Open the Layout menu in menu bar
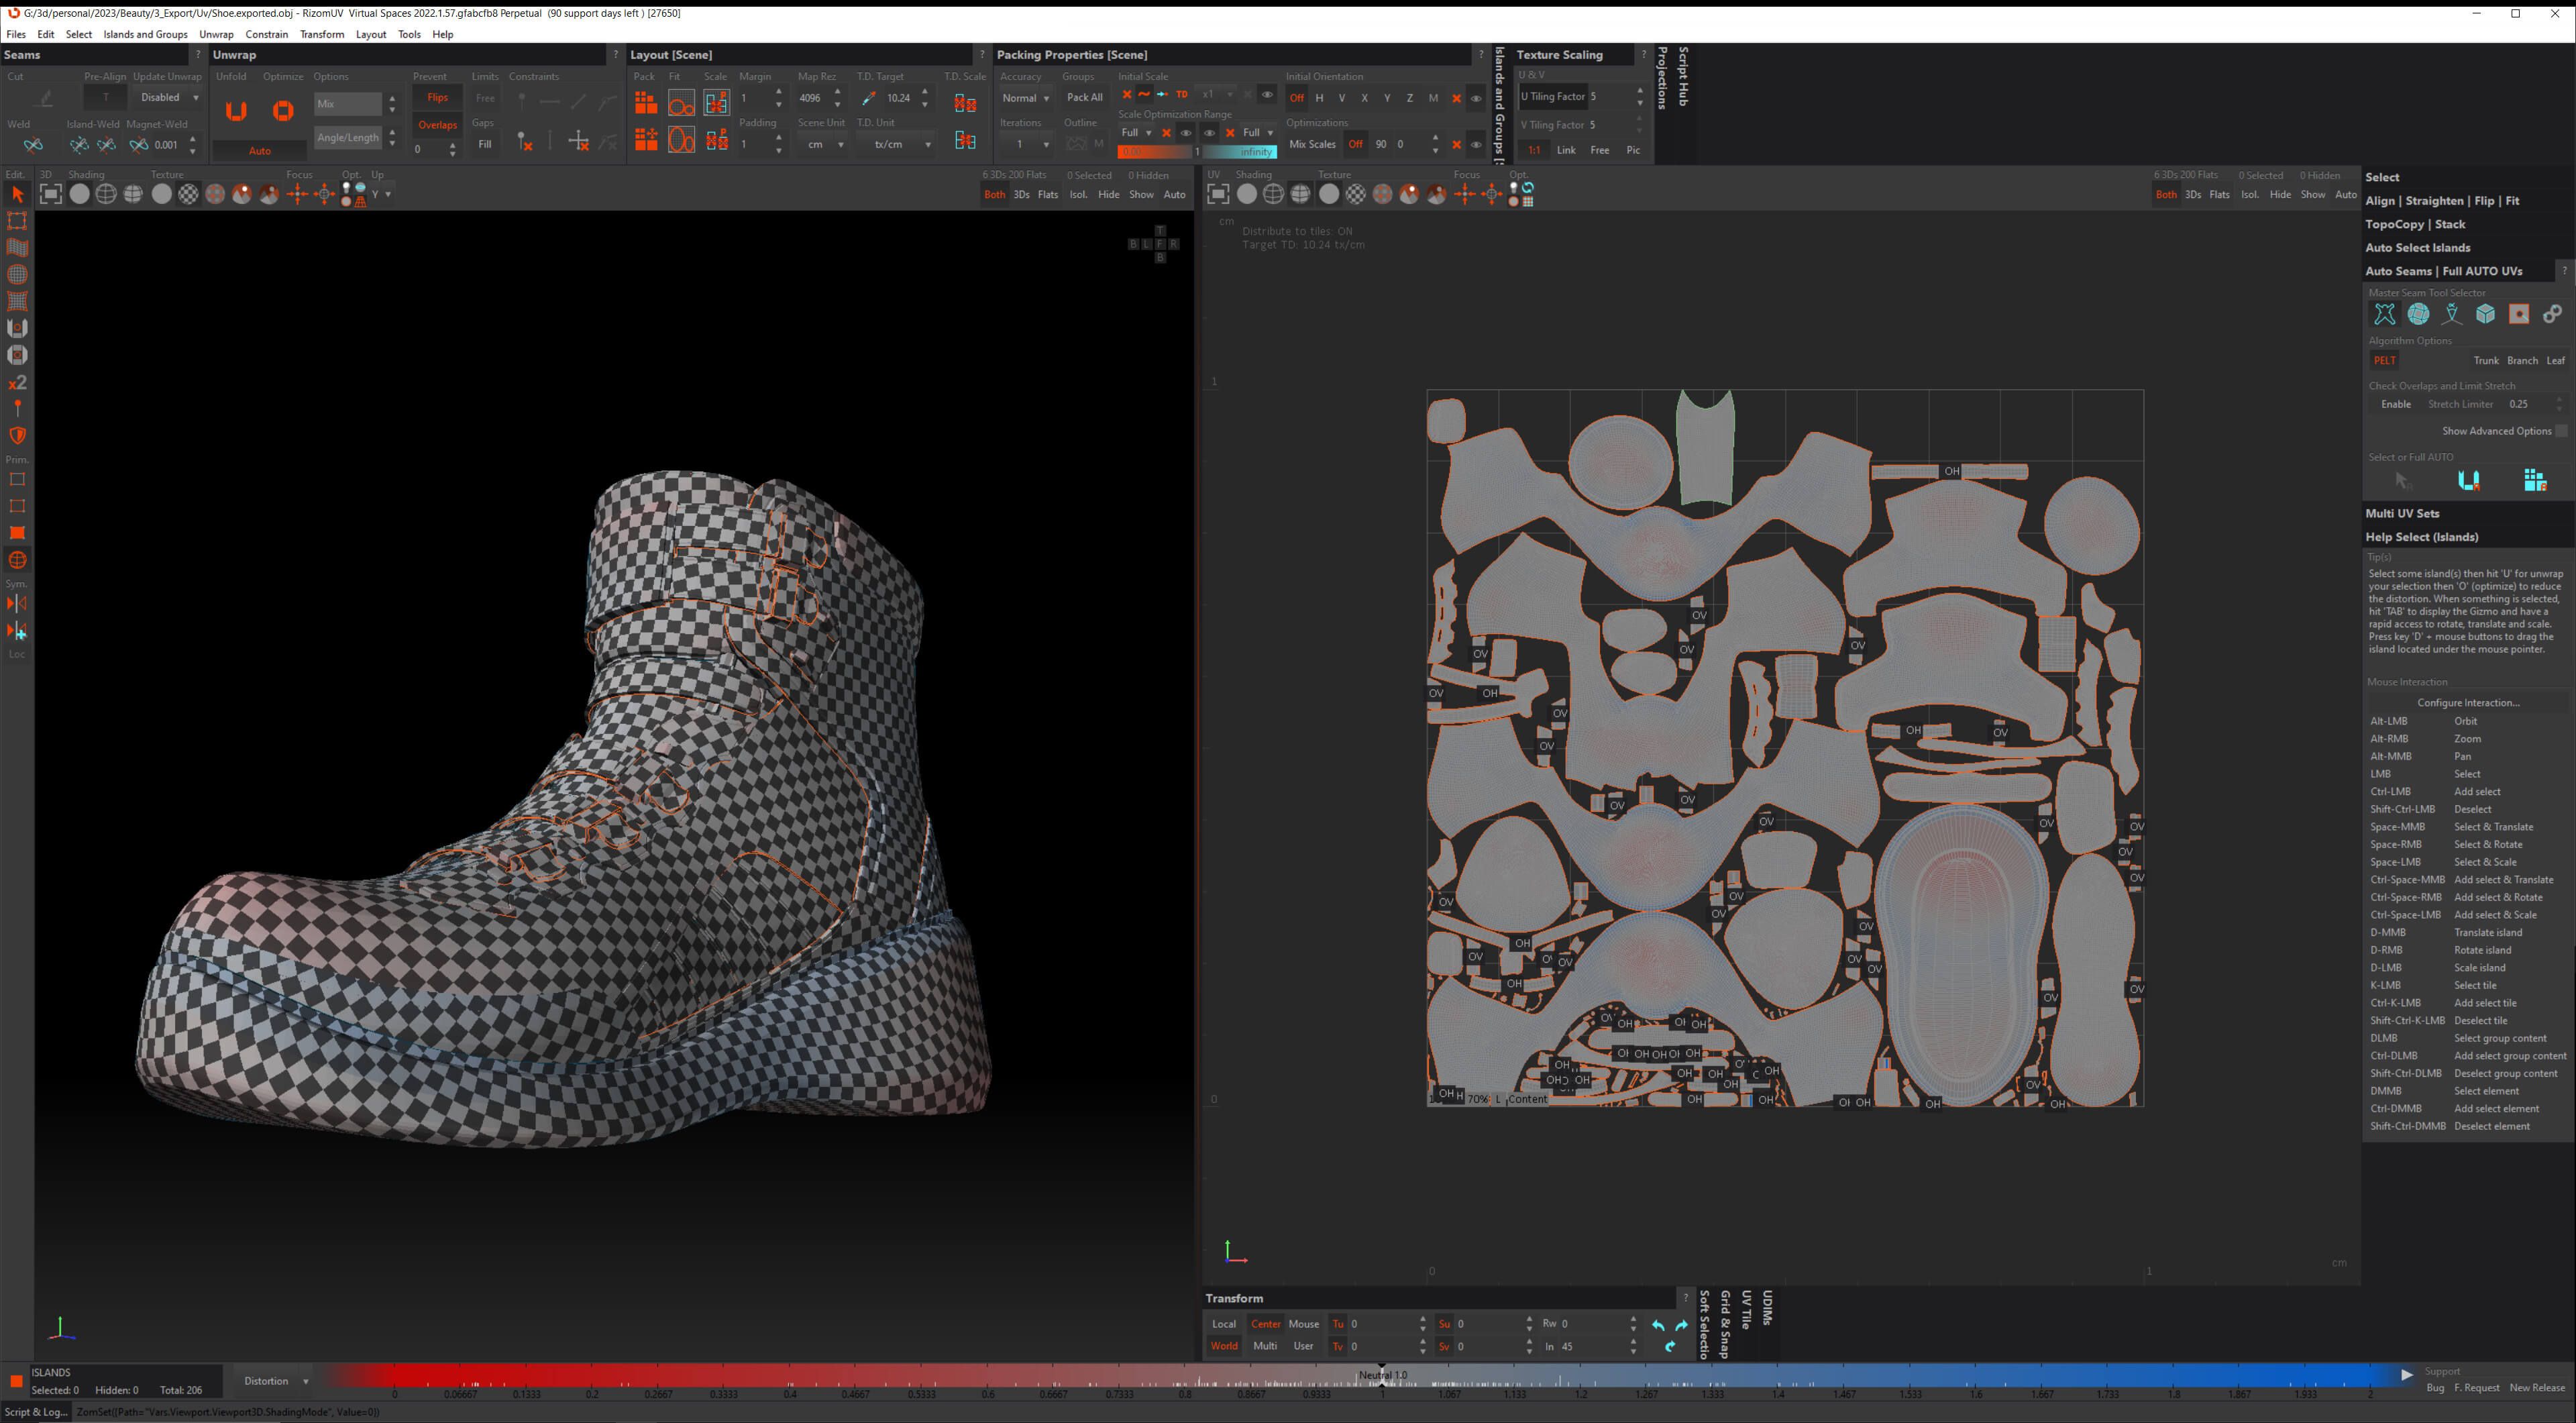2576x1423 pixels. (370, 34)
